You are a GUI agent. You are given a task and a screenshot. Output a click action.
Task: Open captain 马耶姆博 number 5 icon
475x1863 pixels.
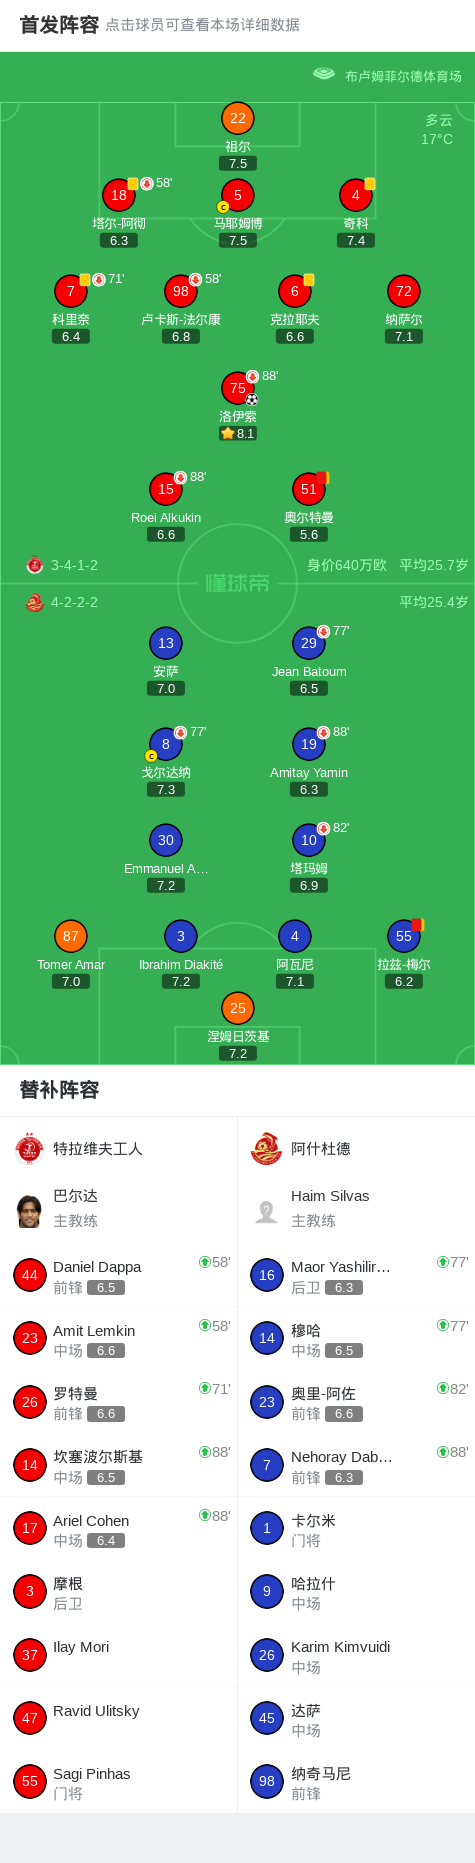pos(238,195)
